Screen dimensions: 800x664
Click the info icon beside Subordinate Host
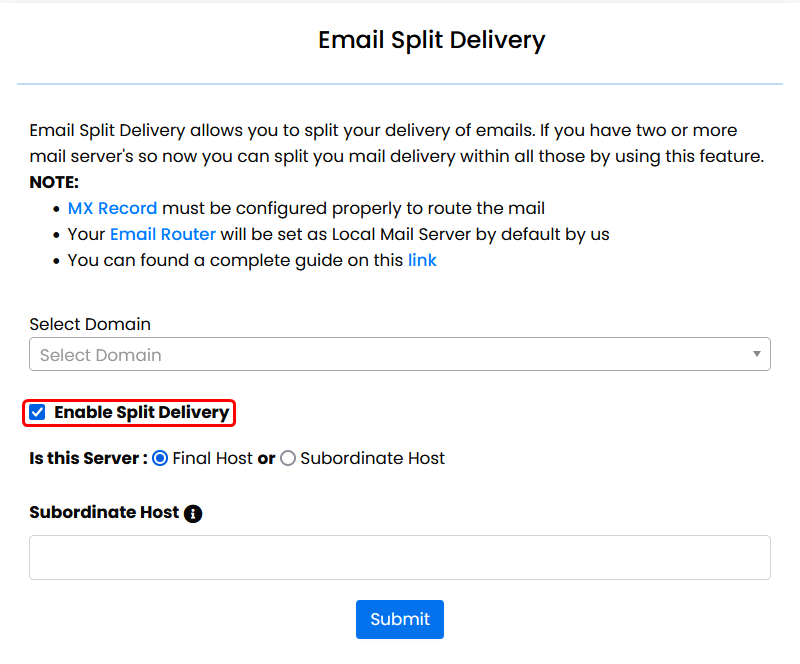tap(193, 514)
